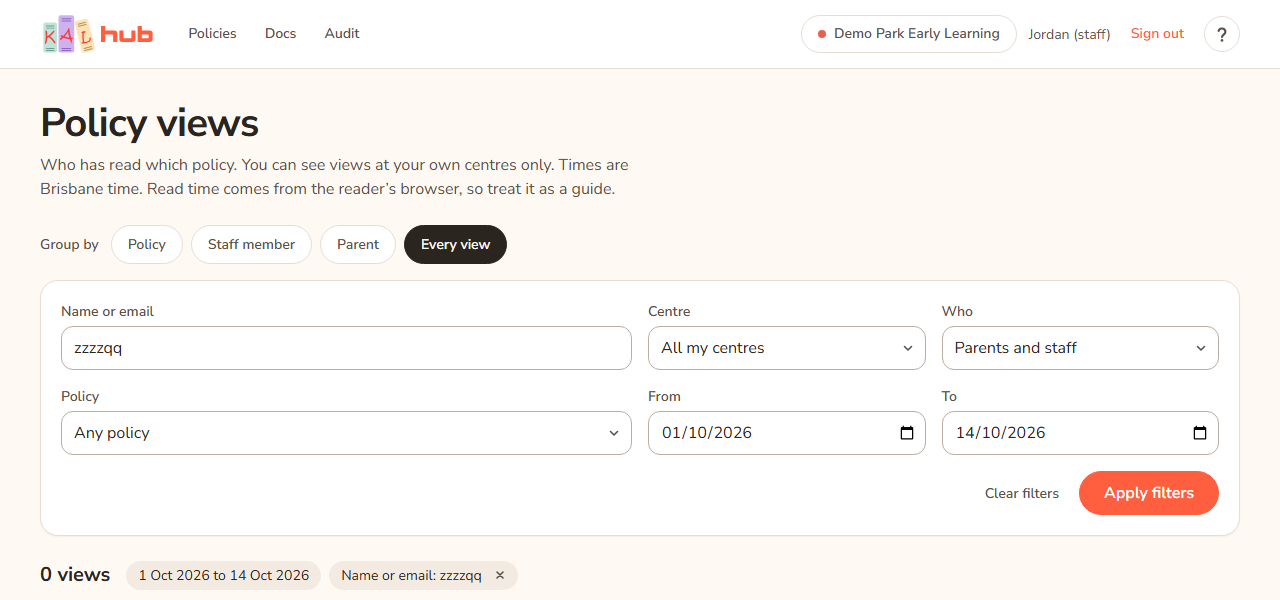Screen dimensions: 1280x600
Task: Open the help question mark button
Action: pyautogui.click(x=1221, y=34)
